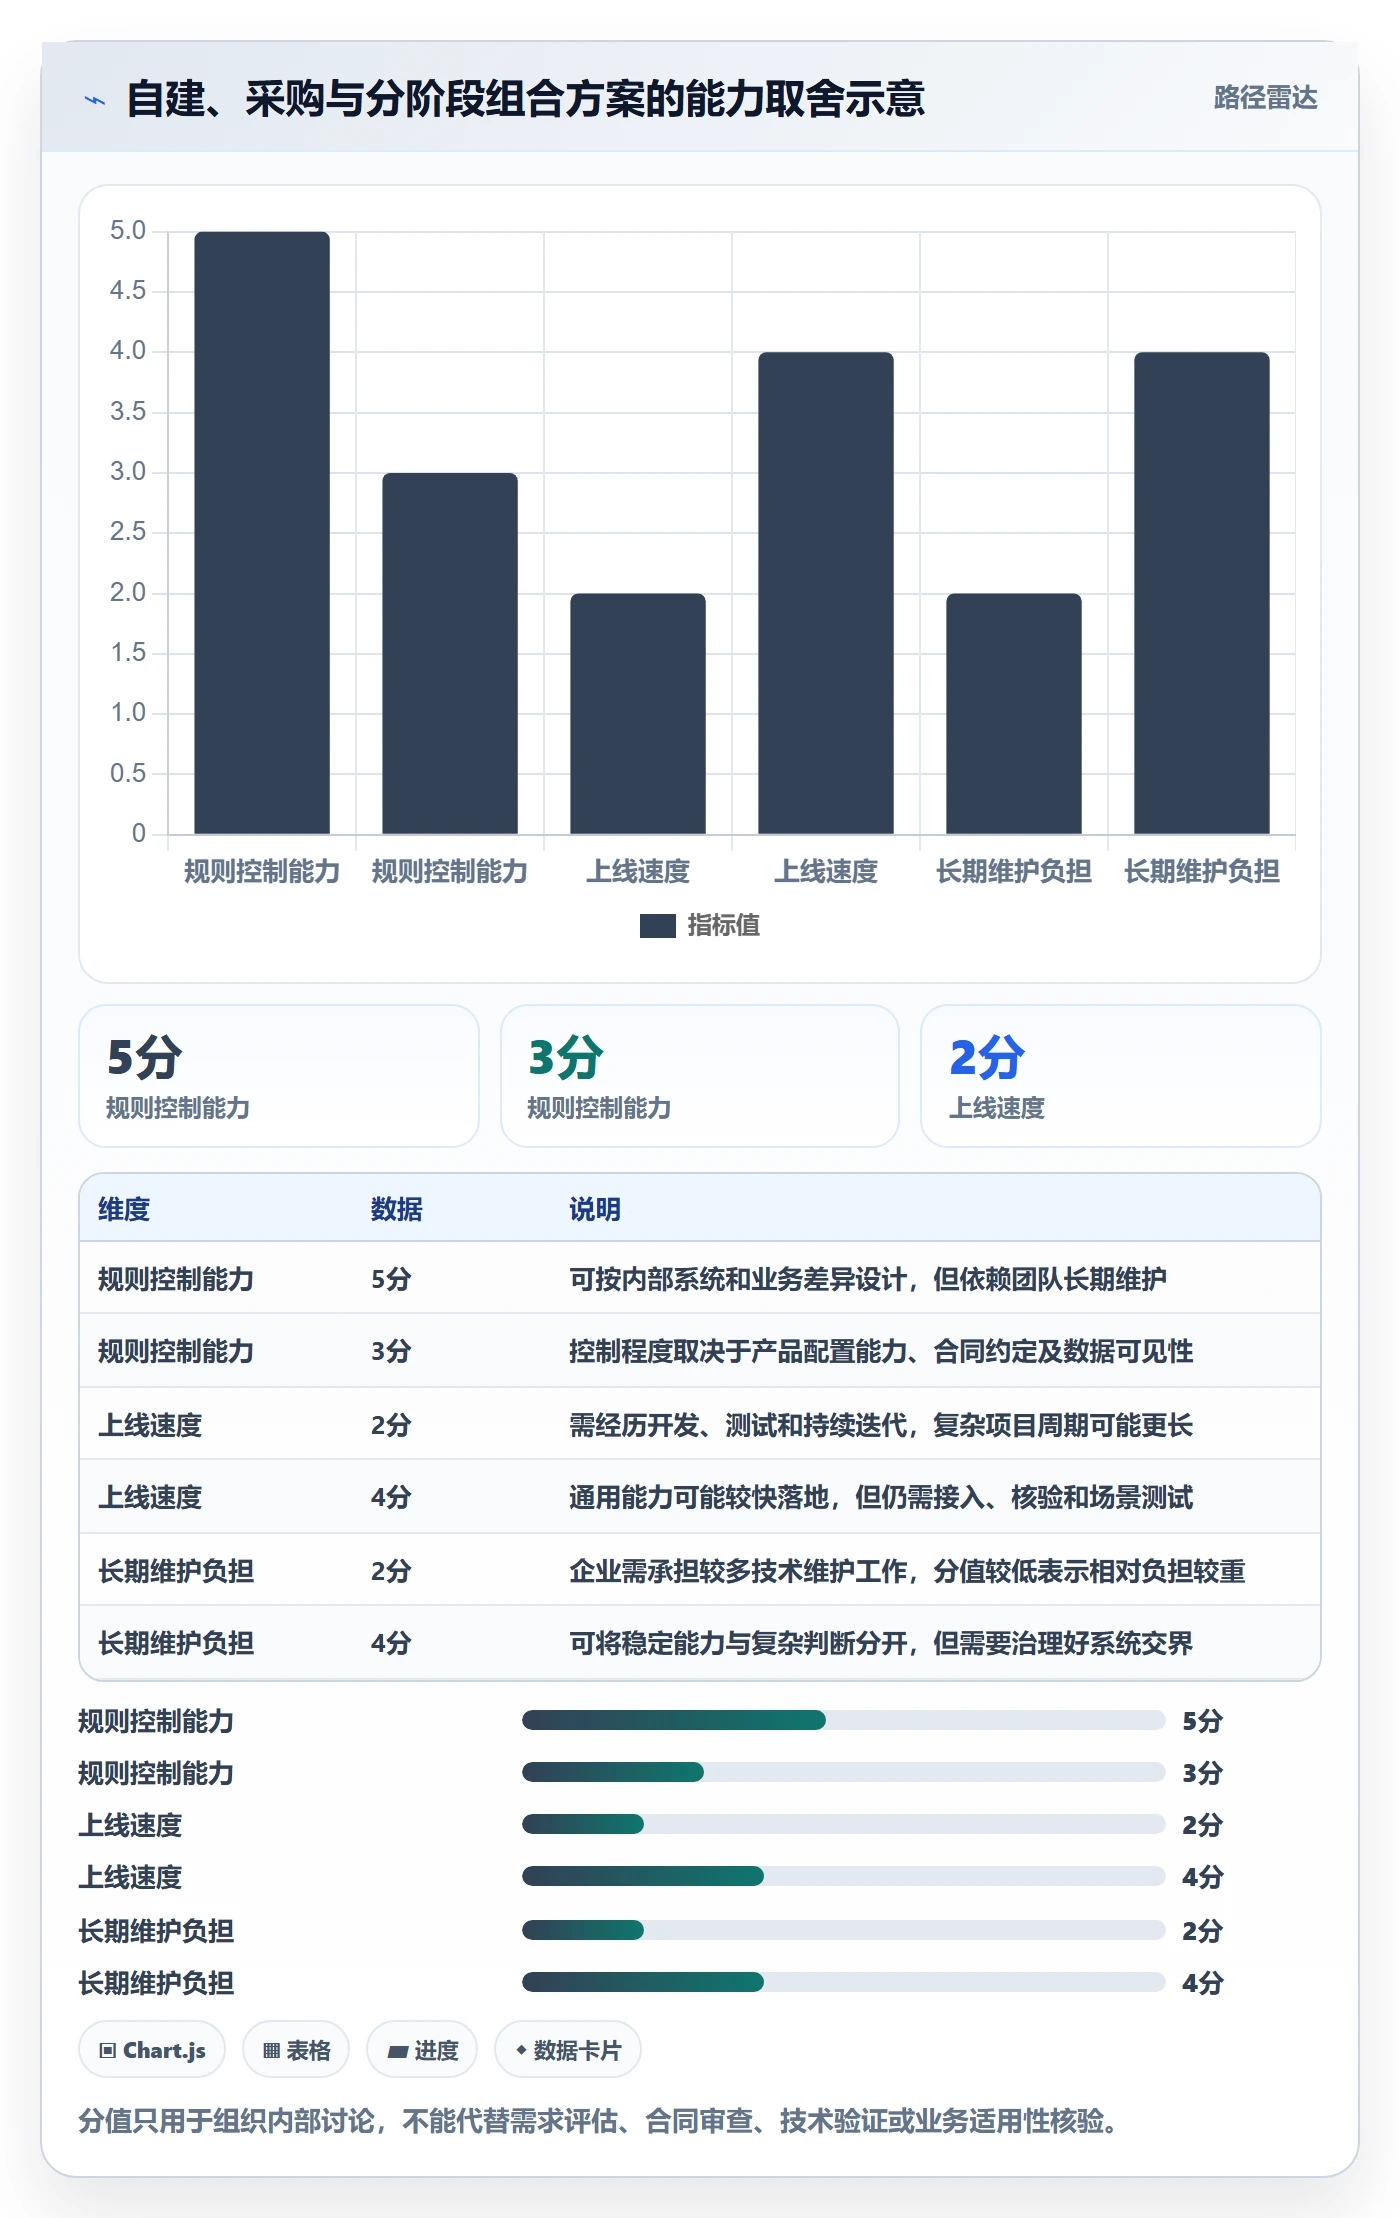Screen dimensions: 1400x2218
Task: Click the diamond icon in the 数据卡片 chip
Action: (521, 2050)
